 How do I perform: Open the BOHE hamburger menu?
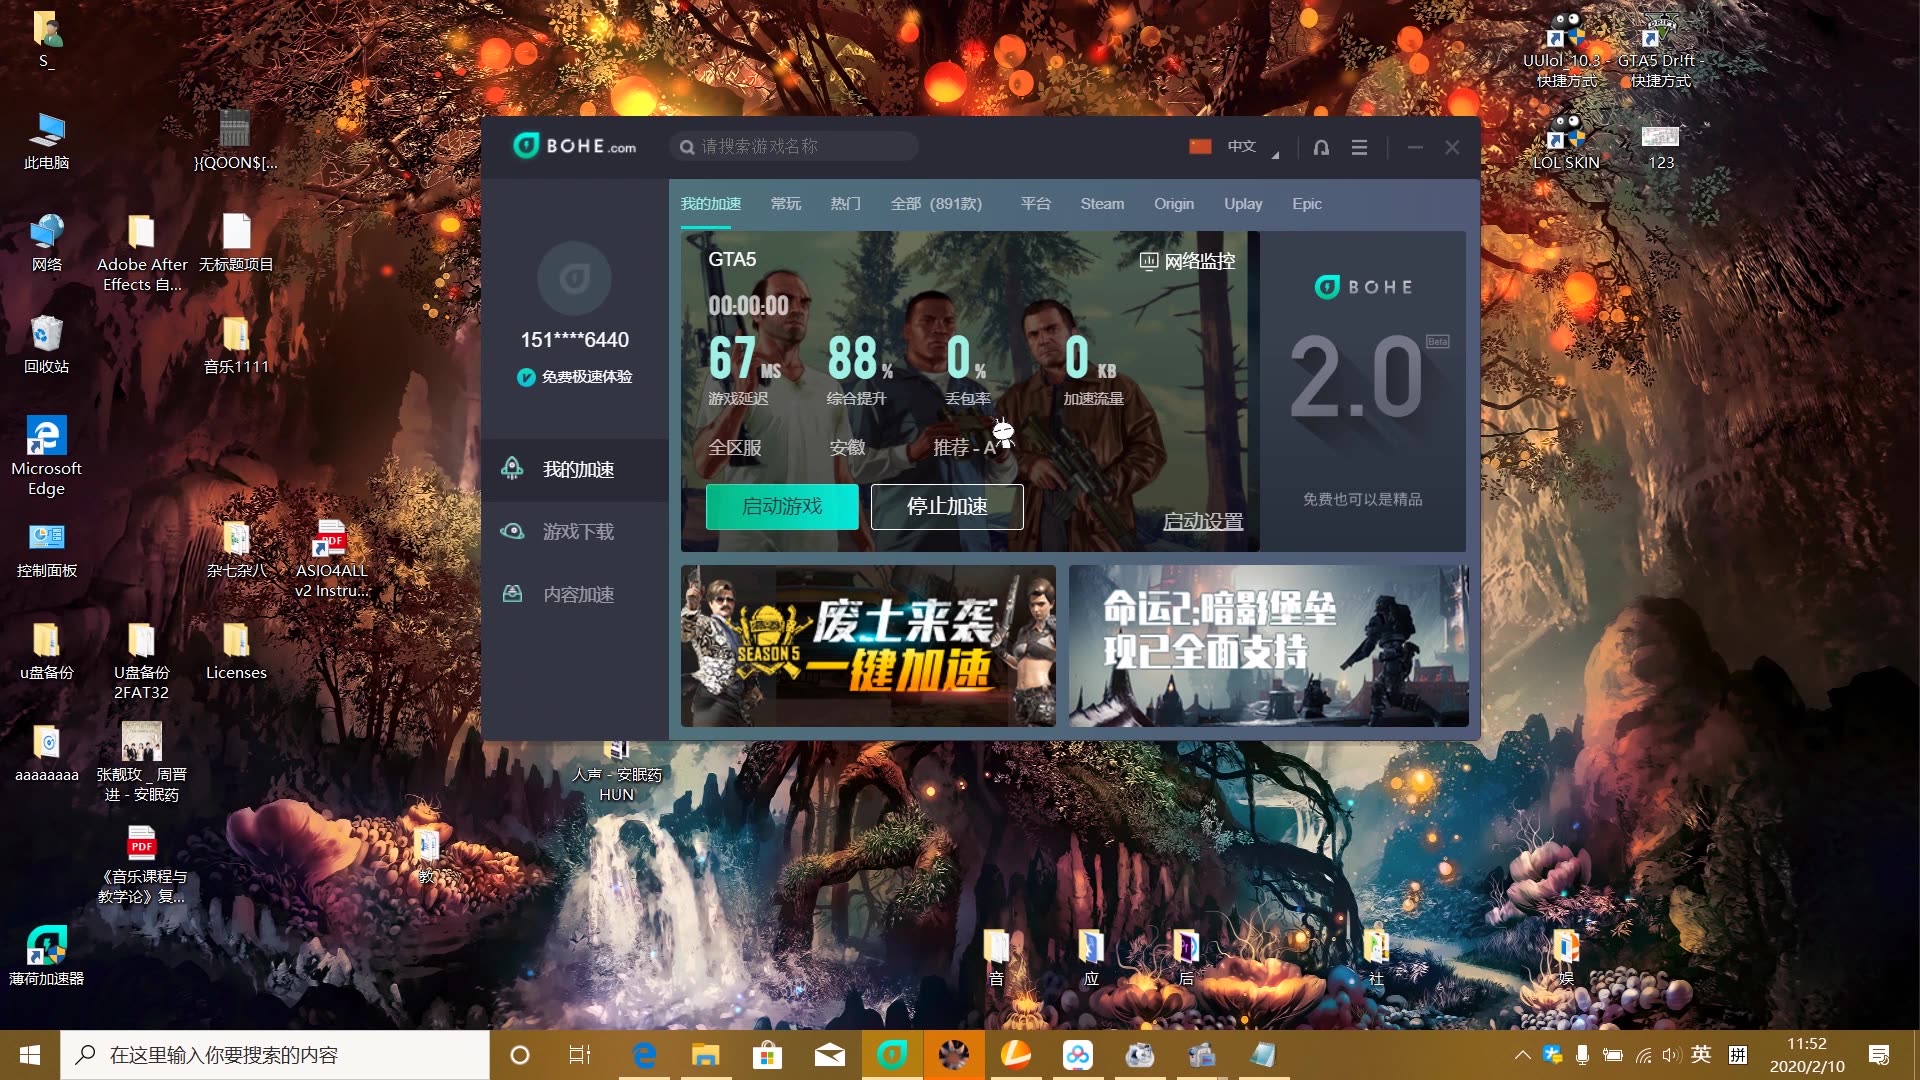pyautogui.click(x=1359, y=147)
